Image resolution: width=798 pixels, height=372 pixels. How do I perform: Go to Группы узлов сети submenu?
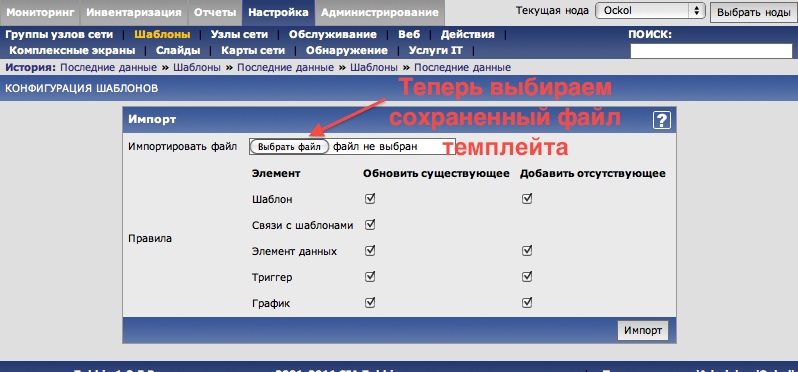point(59,35)
